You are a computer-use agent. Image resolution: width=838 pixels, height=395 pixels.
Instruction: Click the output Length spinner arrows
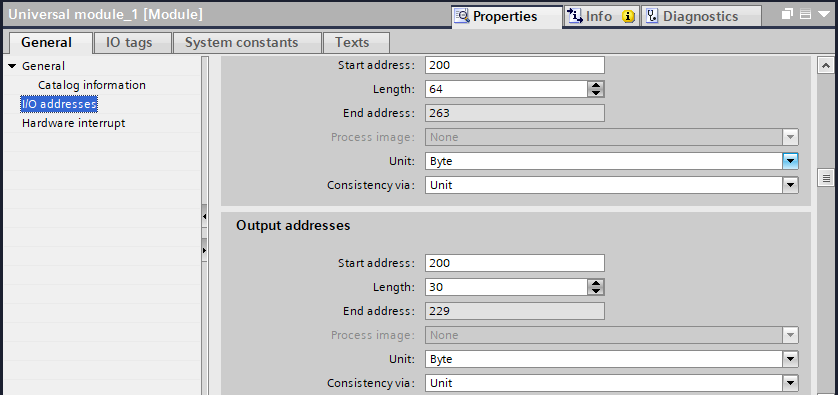[x=595, y=287]
